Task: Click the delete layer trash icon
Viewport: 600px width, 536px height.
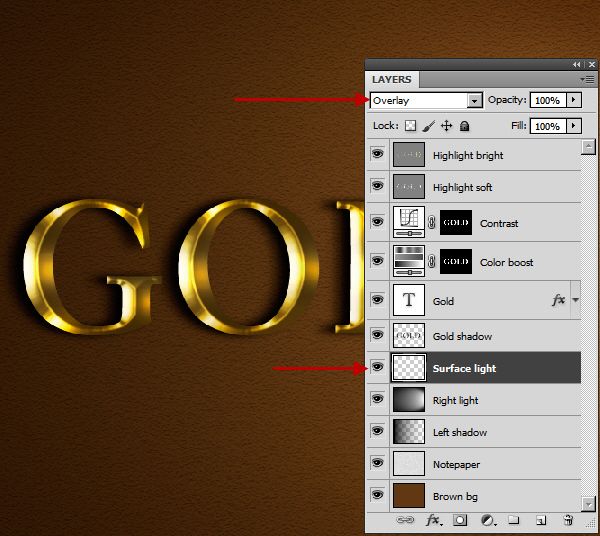Action: 568,520
